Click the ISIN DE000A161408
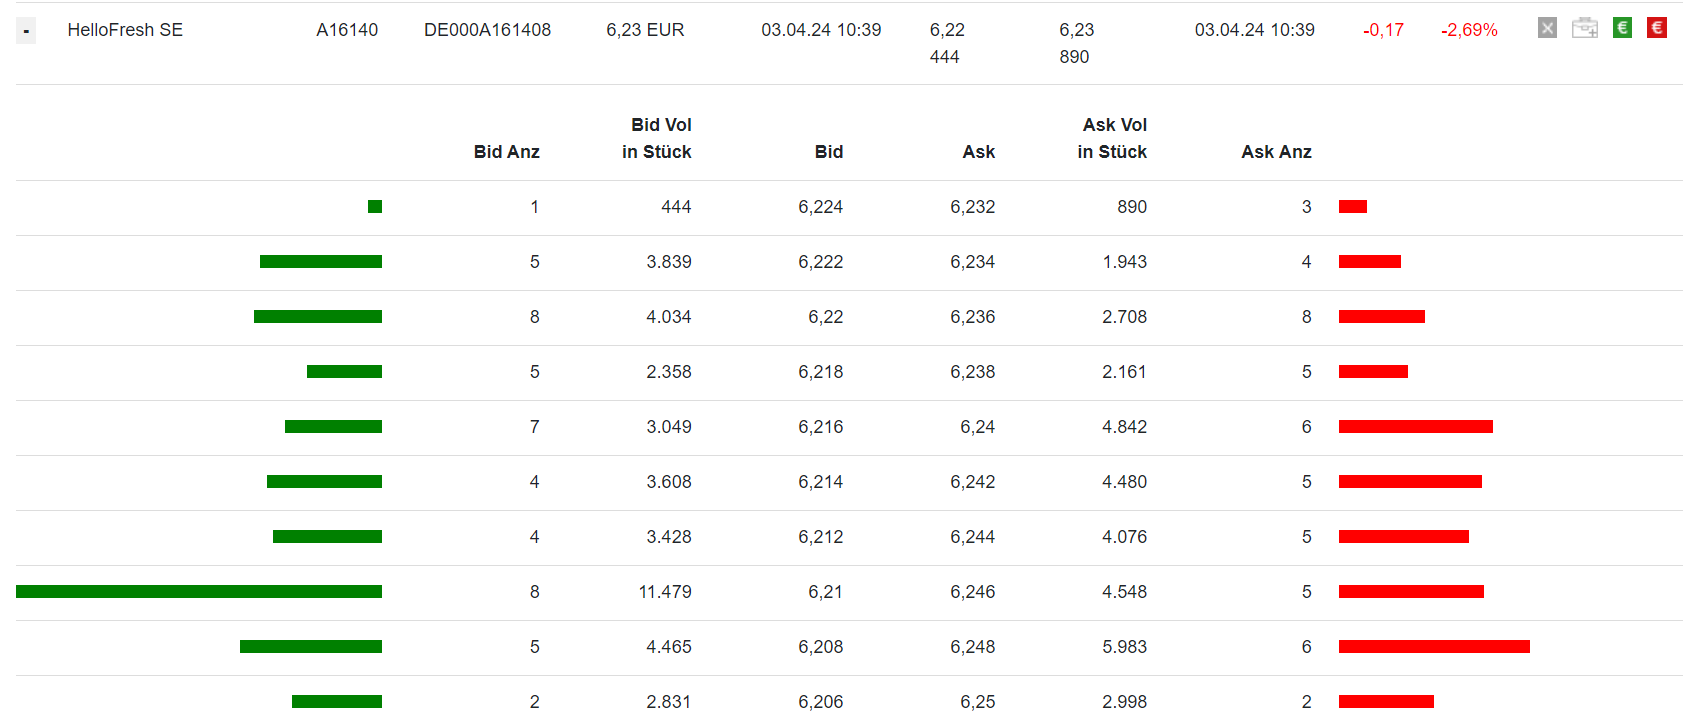1683x728 pixels. [487, 30]
